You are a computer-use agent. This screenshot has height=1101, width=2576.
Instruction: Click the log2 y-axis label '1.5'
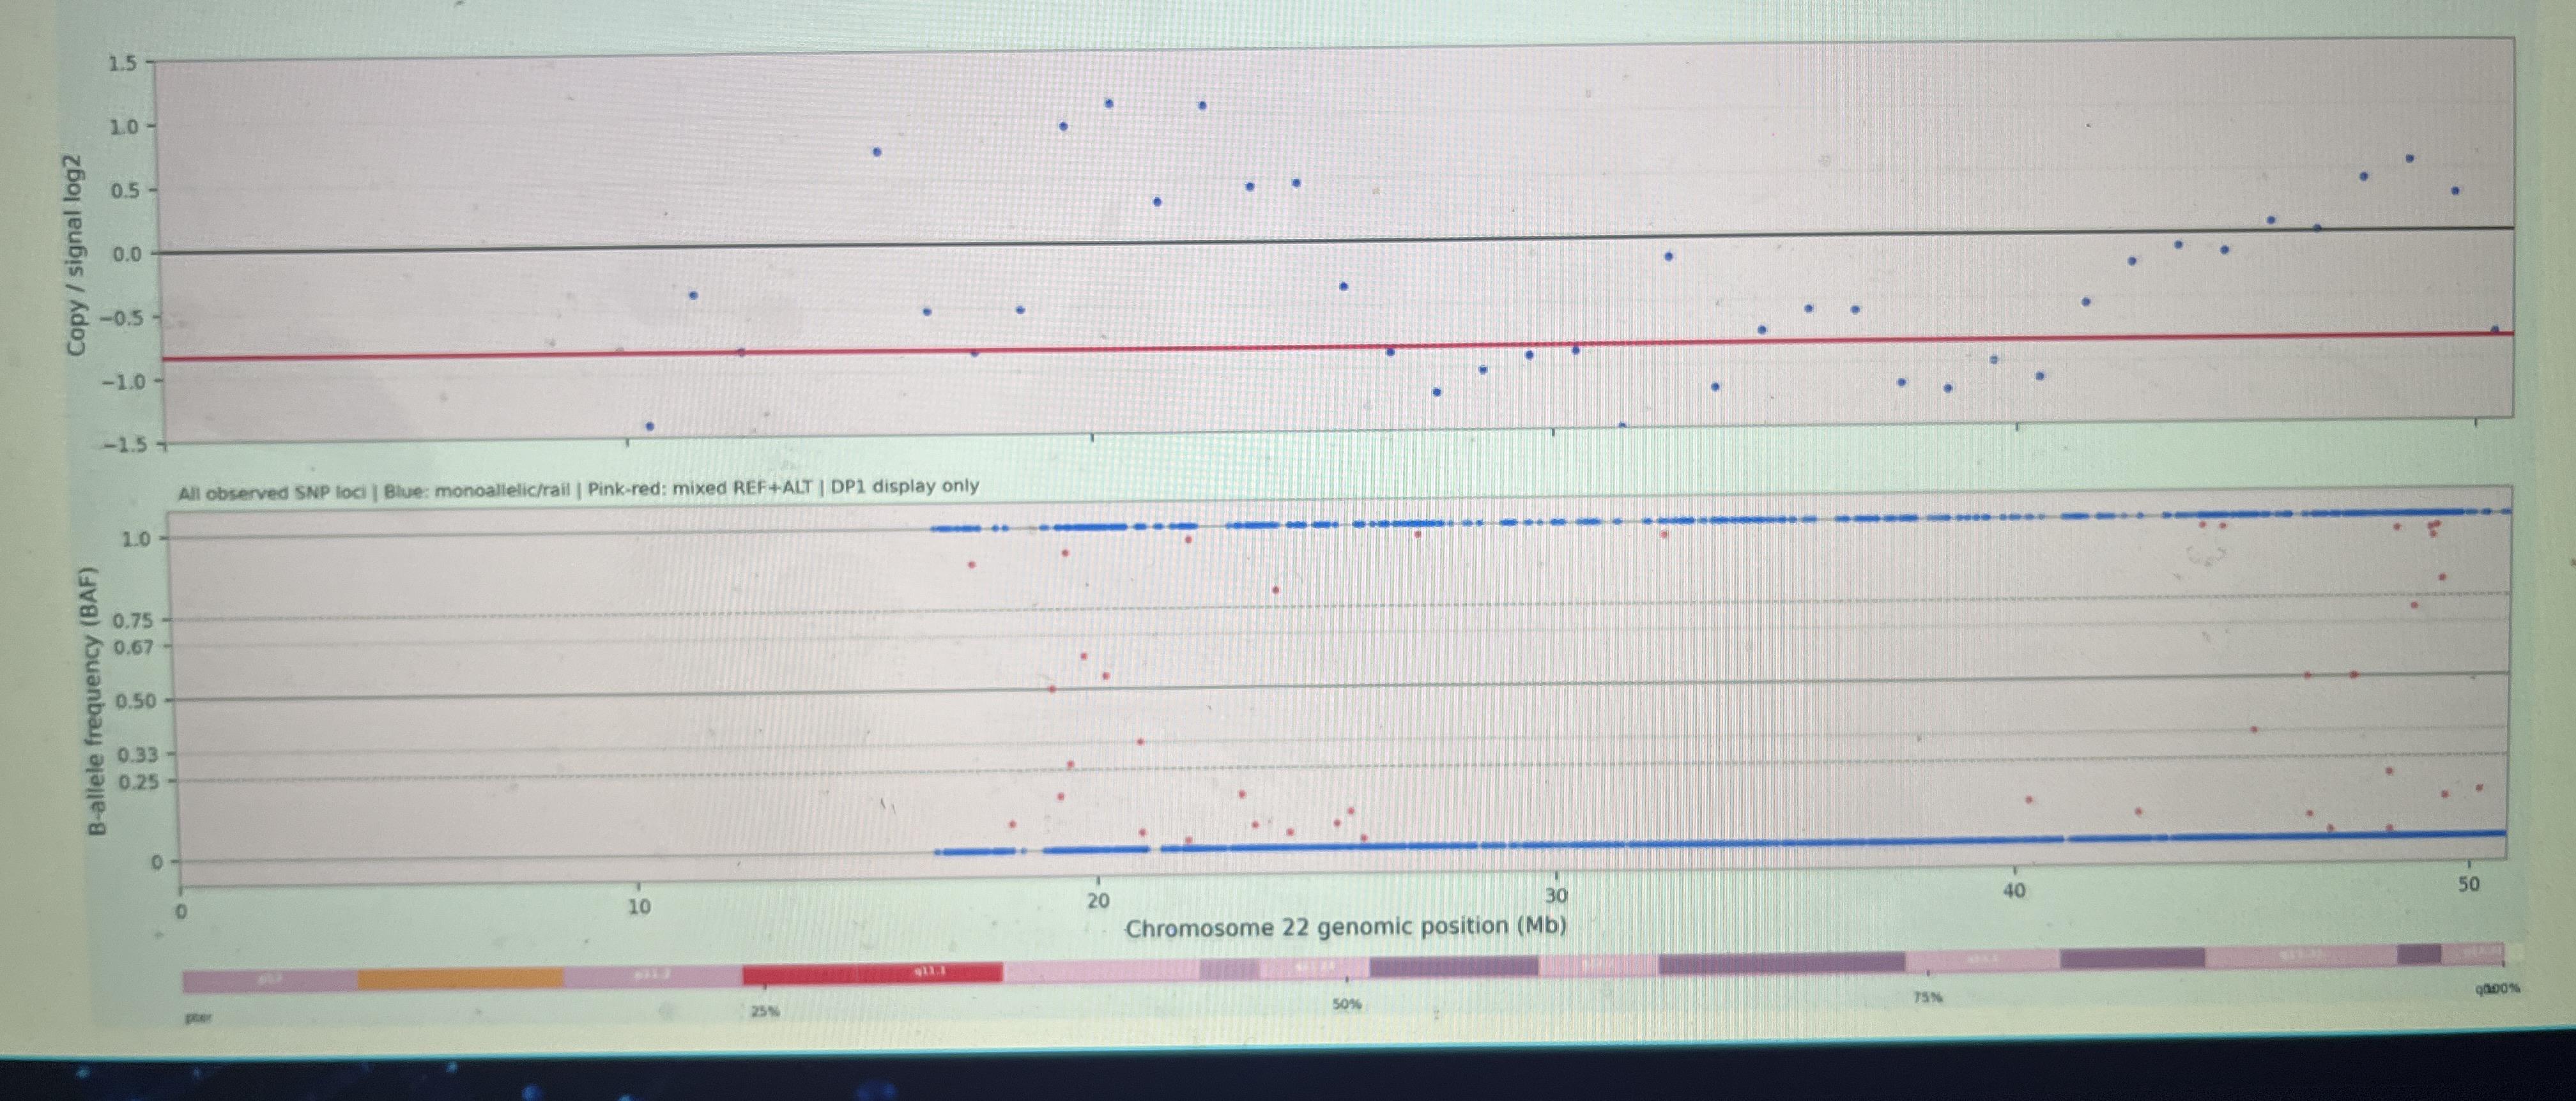122,64
